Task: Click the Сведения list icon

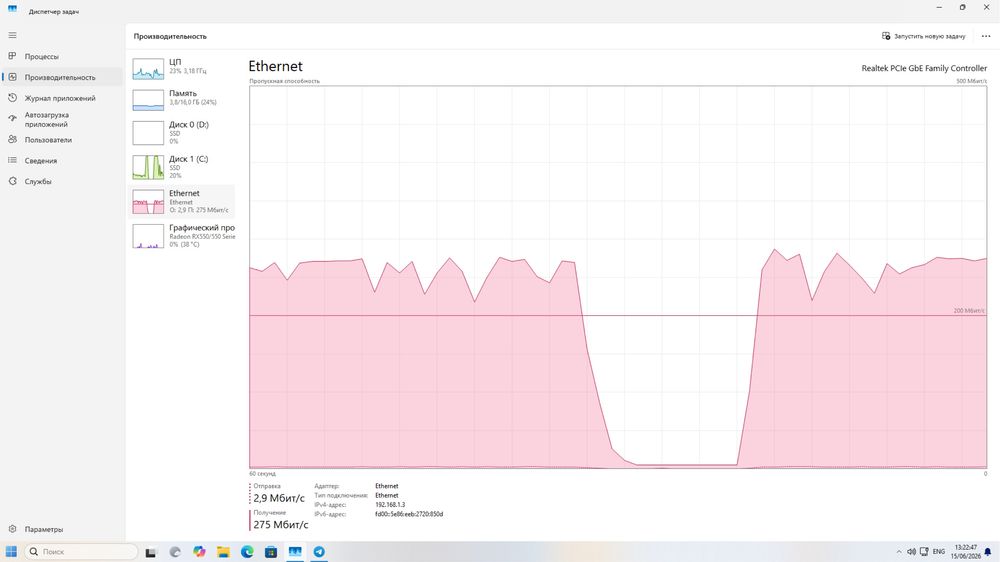Action: pos(12,160)
